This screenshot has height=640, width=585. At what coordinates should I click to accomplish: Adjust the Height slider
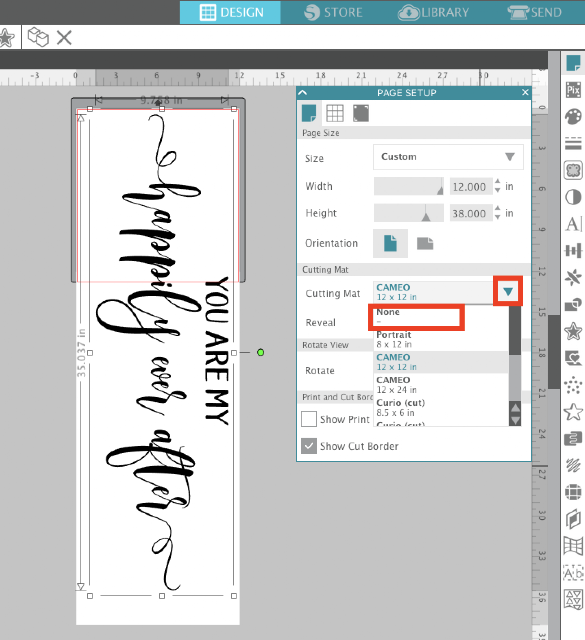click(x=409, y=213)
